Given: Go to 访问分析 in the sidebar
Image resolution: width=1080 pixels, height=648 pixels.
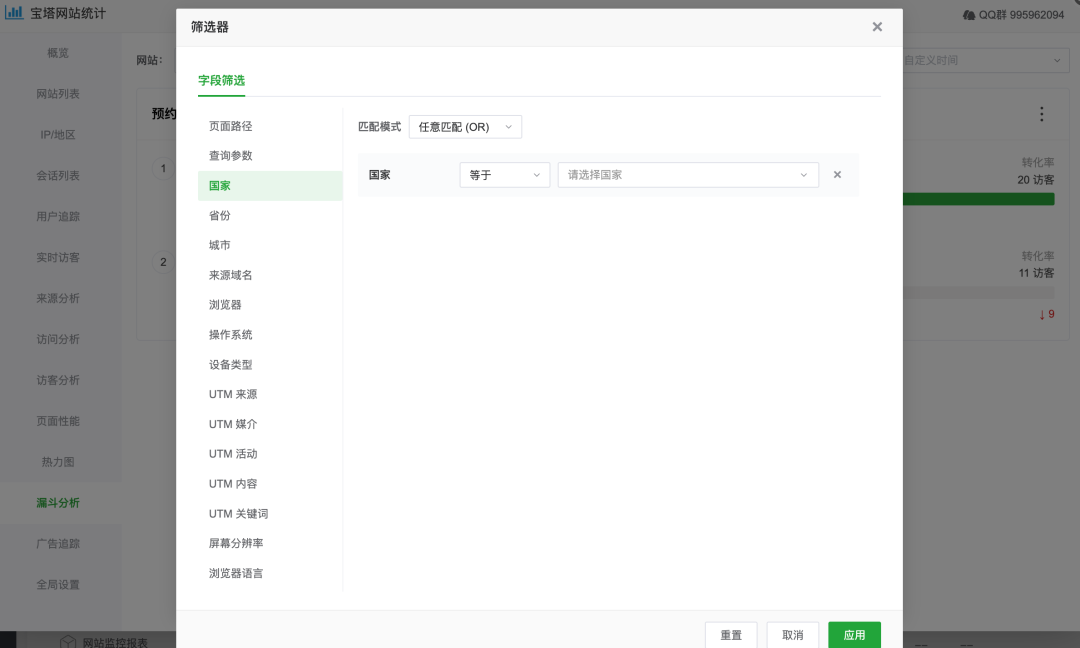Looking at the screenshot, I should [59, 339].
